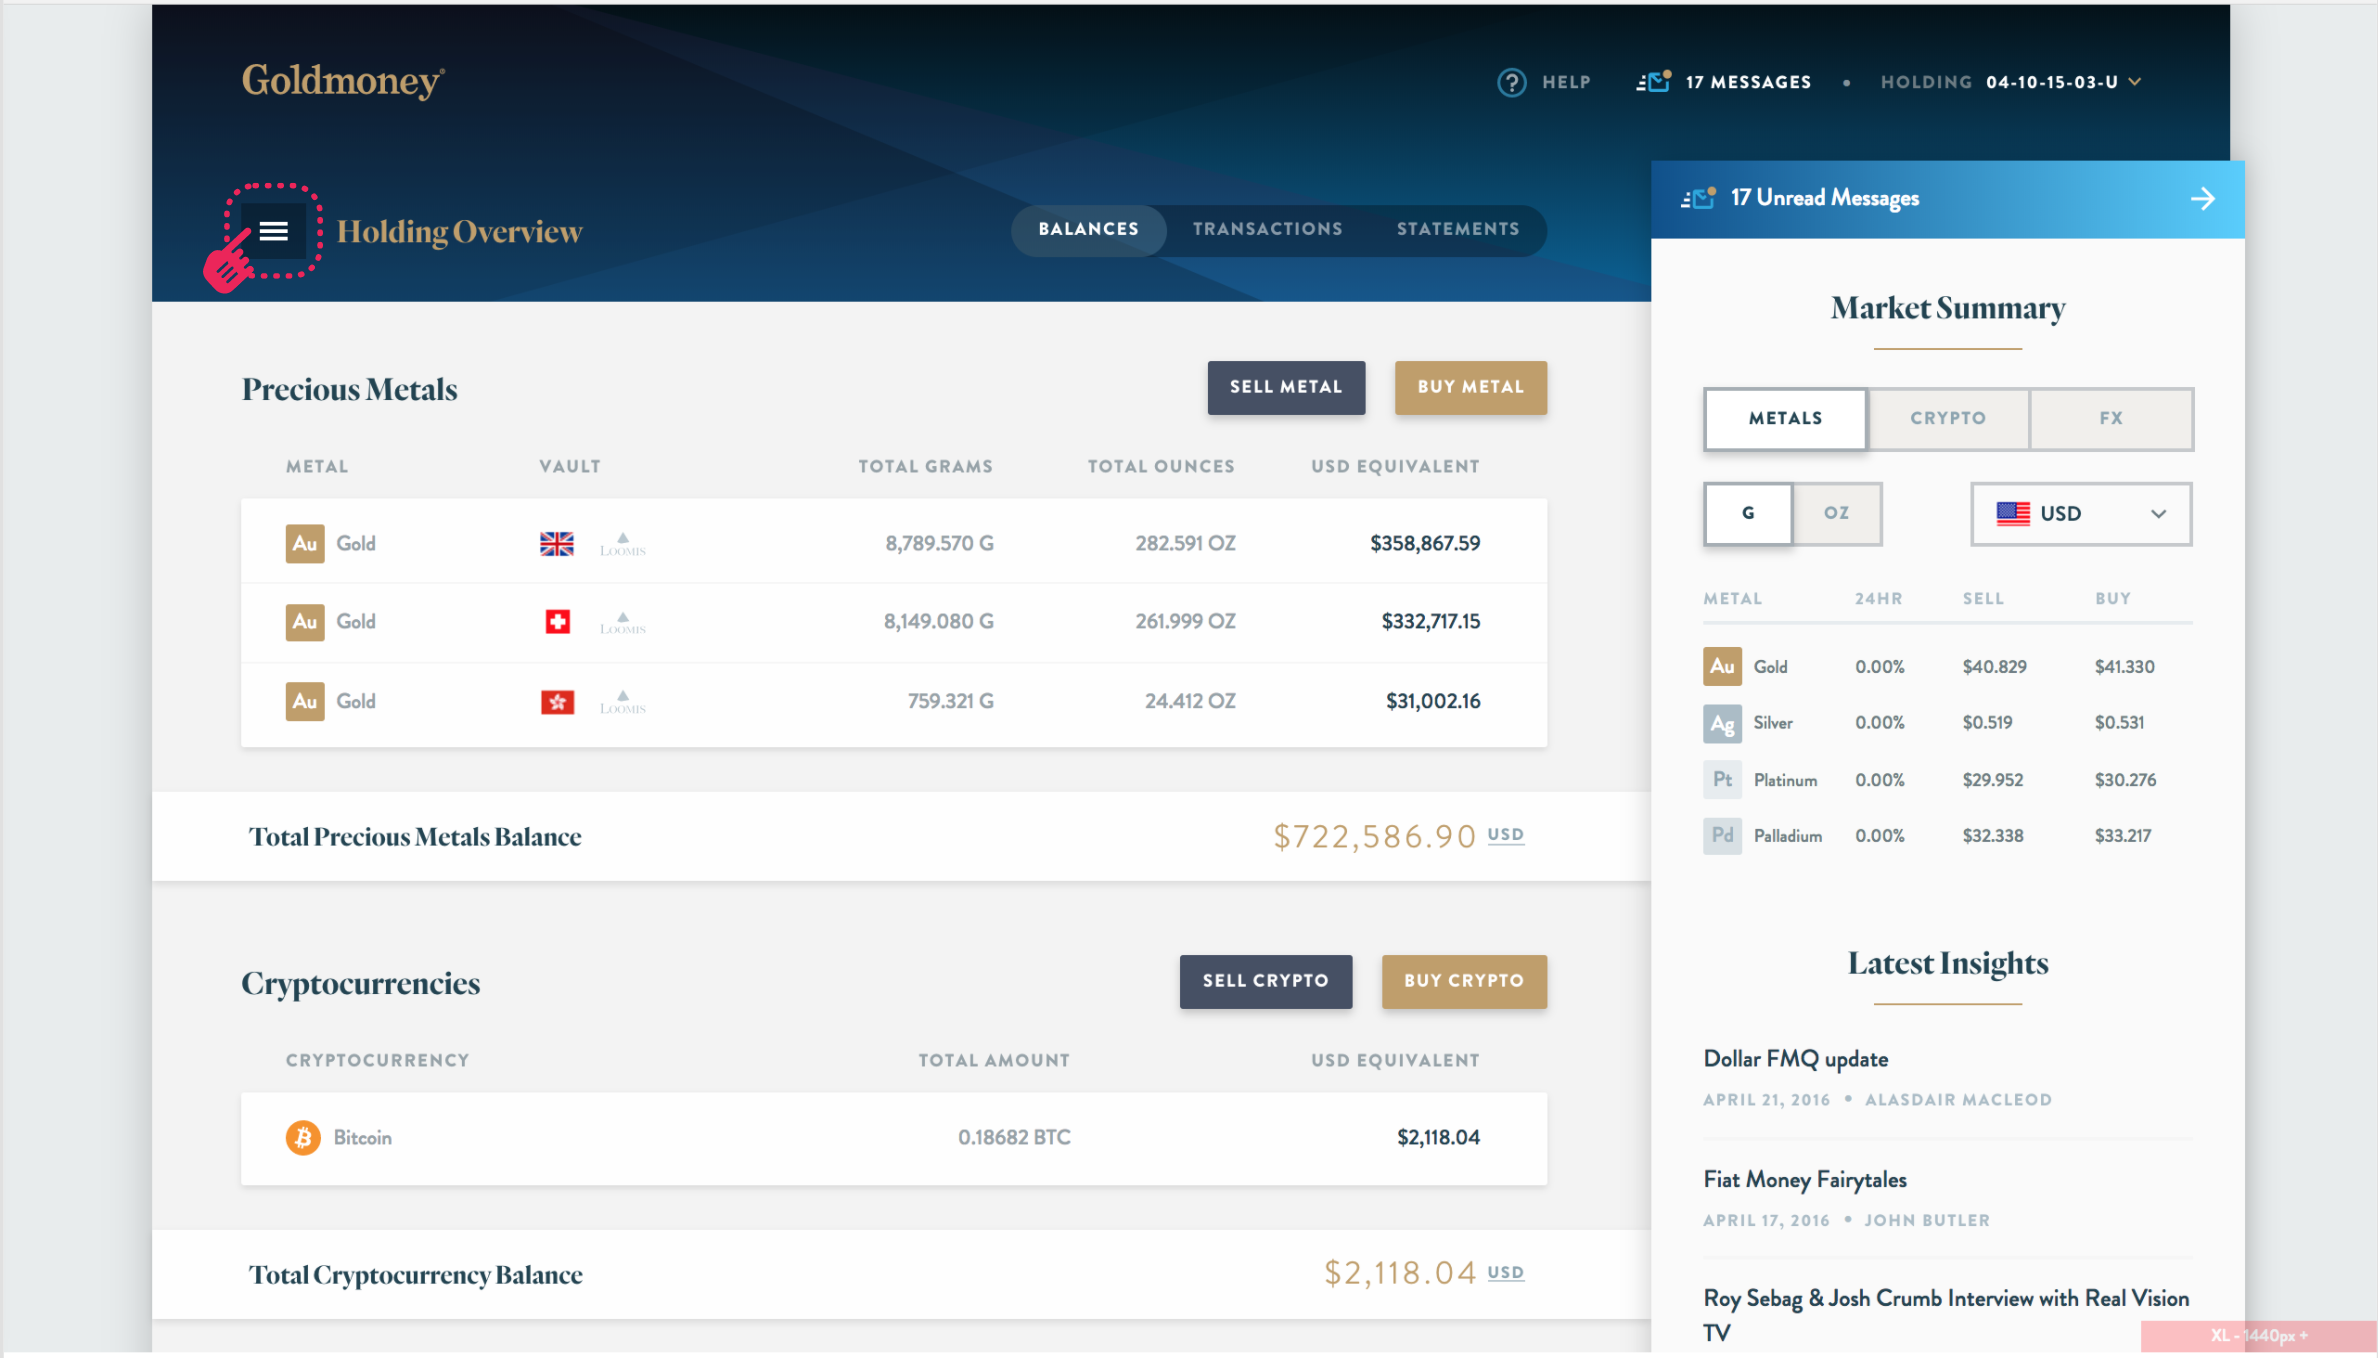Open the Statements tab
Image resolution: width=2378 pixels, height=1358 pixels.
coord(1458,229)
